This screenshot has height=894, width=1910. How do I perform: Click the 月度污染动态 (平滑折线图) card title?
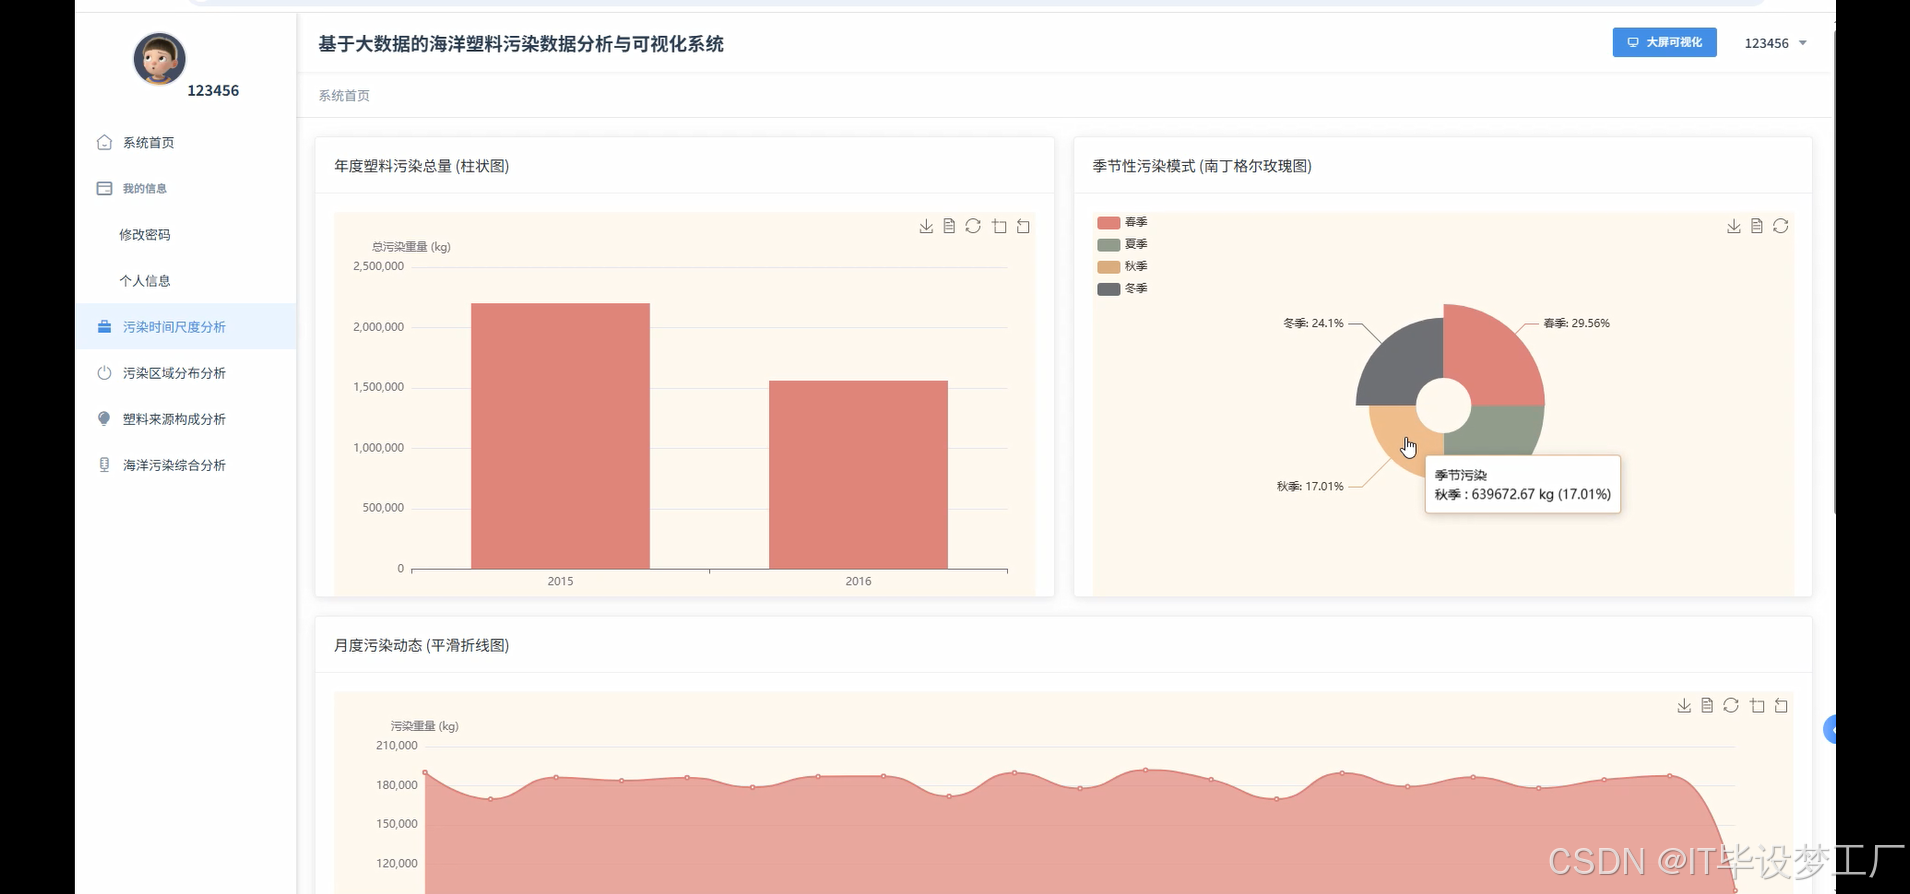tap(421, 645)
